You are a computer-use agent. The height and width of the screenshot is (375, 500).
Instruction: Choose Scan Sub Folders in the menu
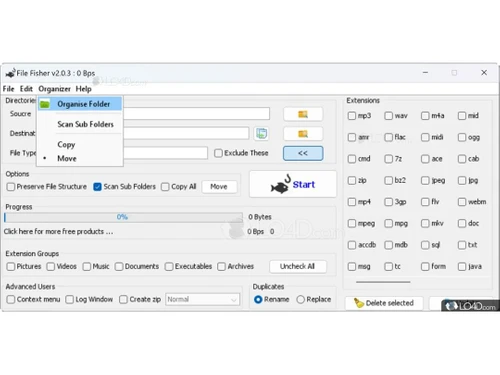click(85, 124)
